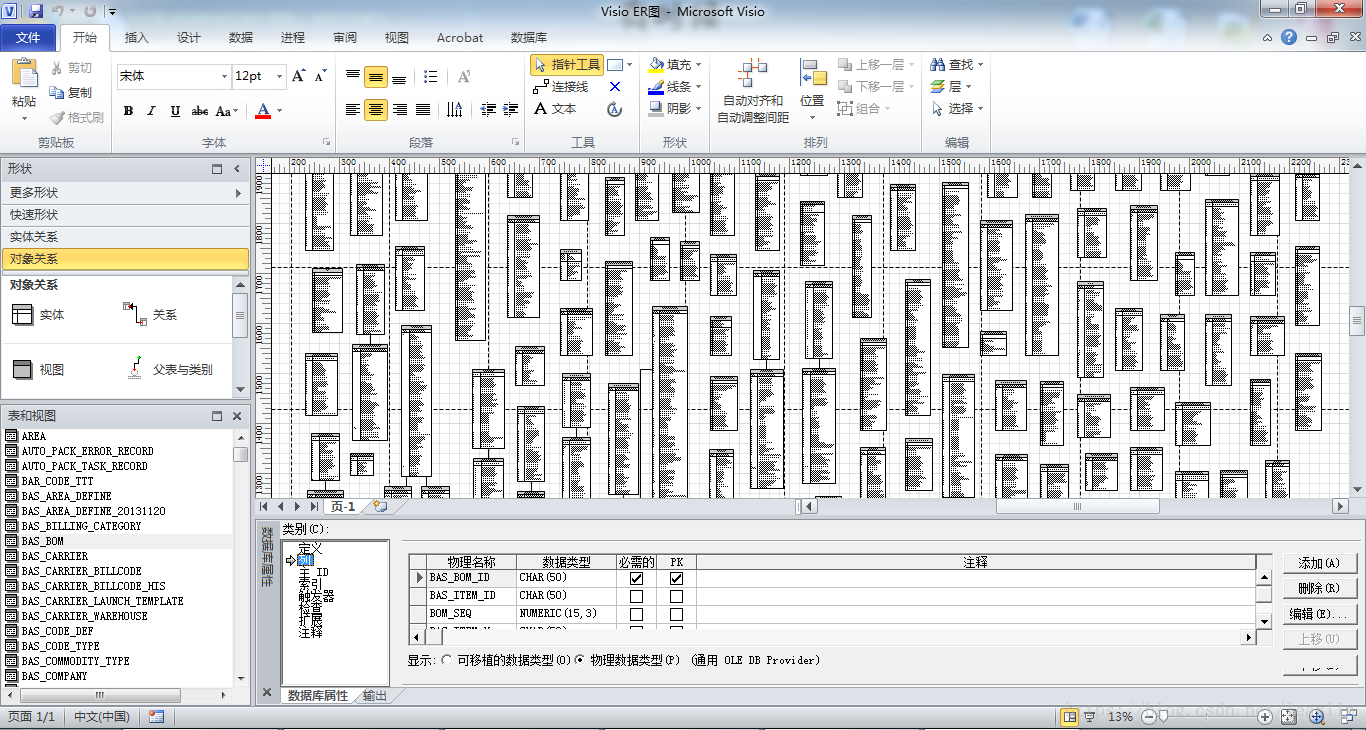Switch to the Database (数据库) tab
Viewport: 1366px width, 730px height.
point(529,38)
